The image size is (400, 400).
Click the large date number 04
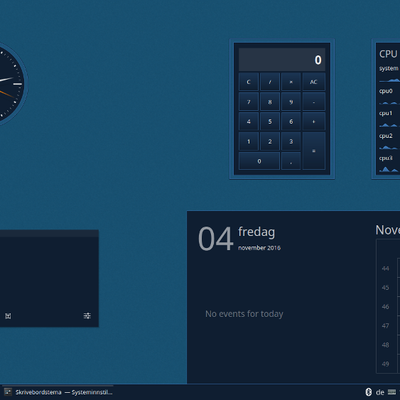click(x=216, y=239)
